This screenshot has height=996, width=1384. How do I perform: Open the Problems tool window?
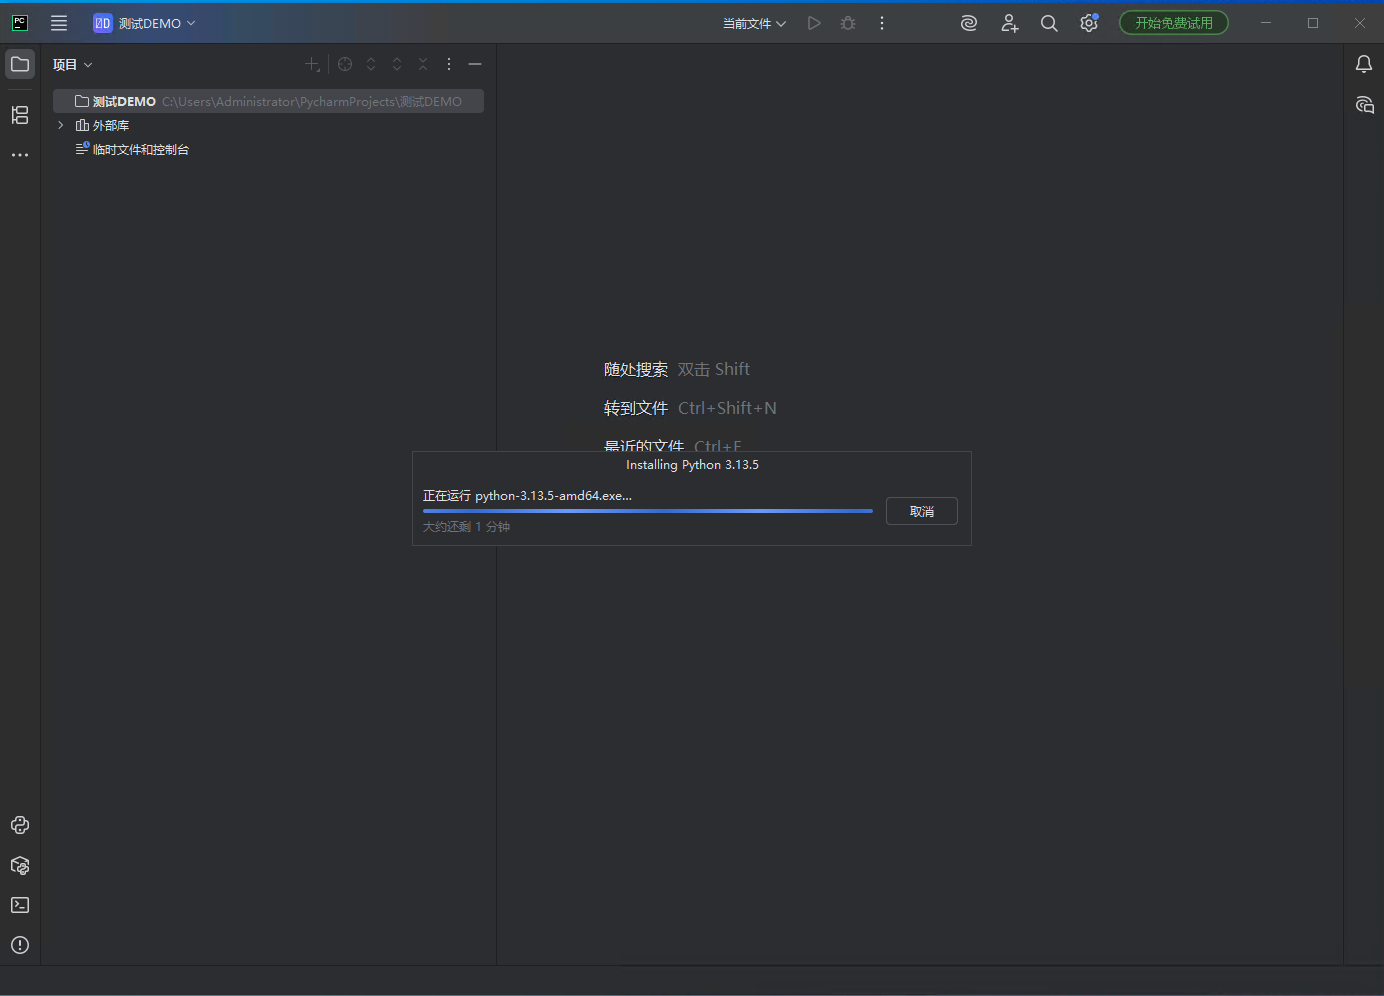click(x=20, y=945)
